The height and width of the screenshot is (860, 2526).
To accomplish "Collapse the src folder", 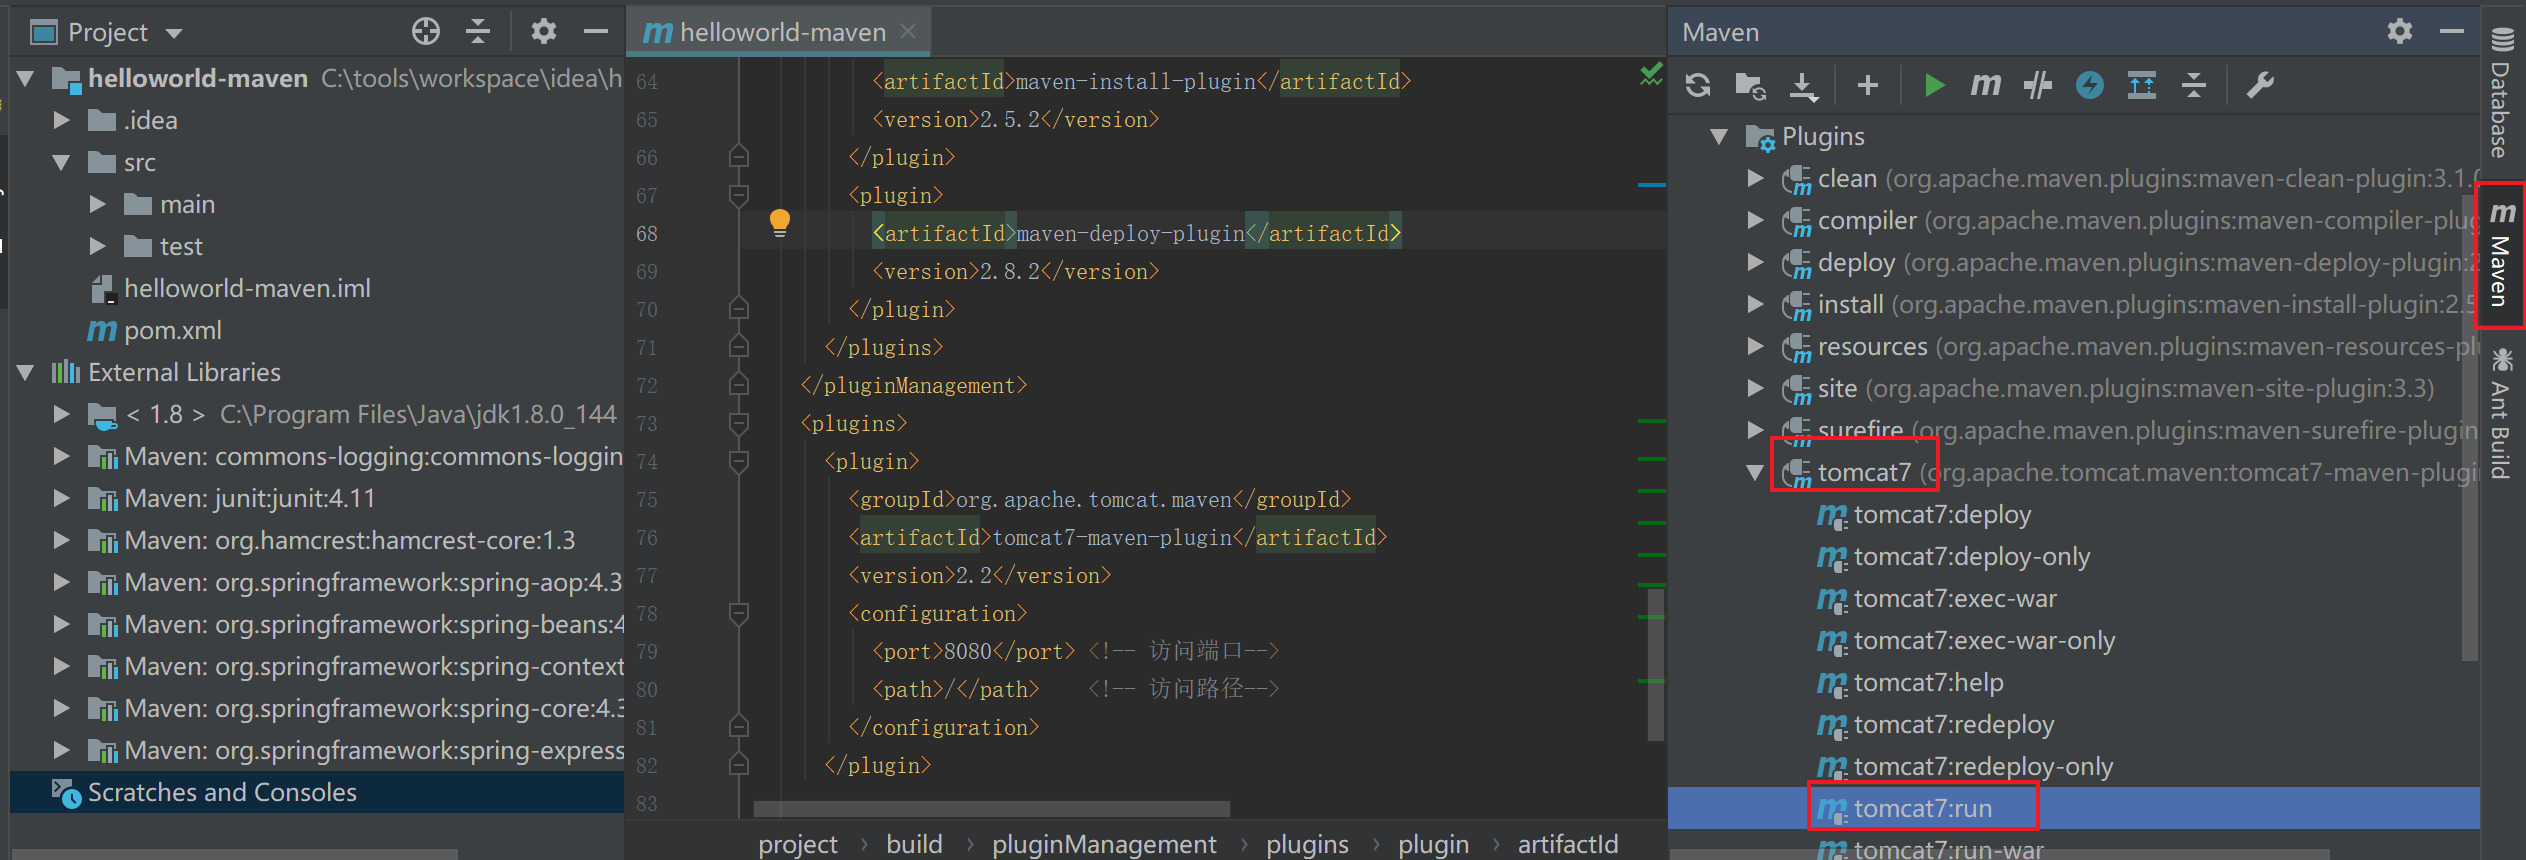I will [62, 162].
